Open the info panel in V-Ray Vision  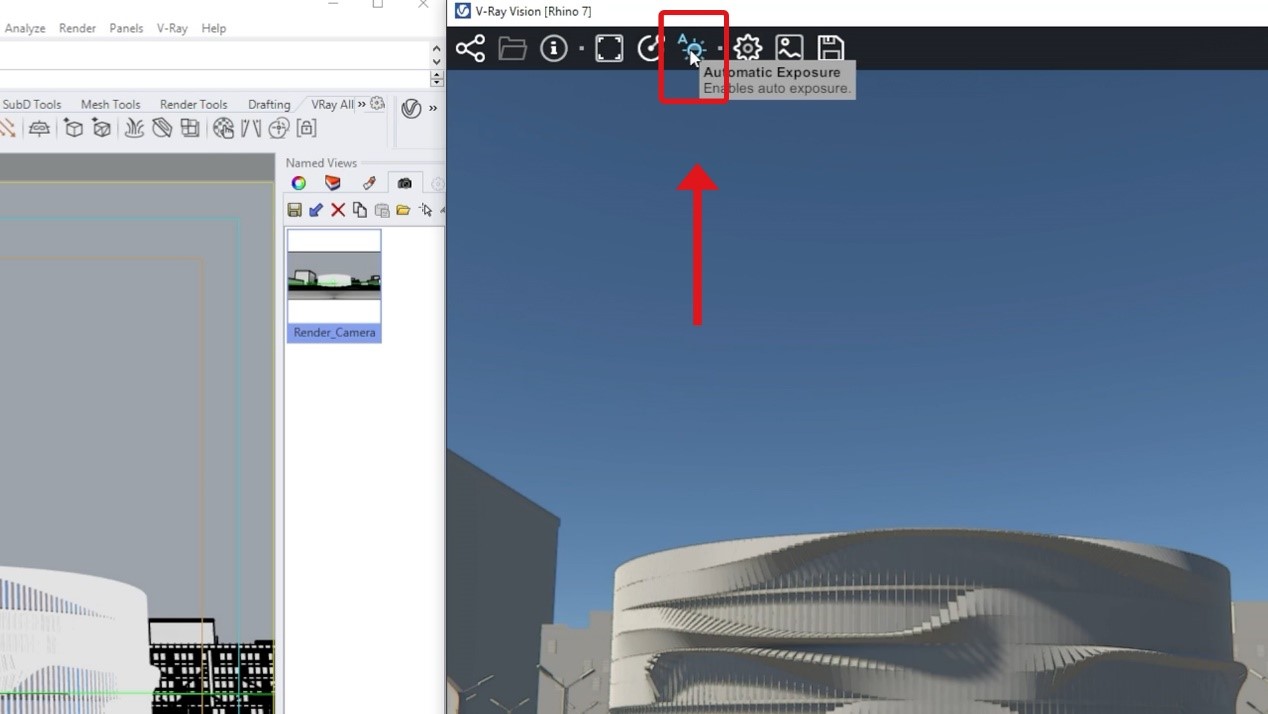point(553,48)
